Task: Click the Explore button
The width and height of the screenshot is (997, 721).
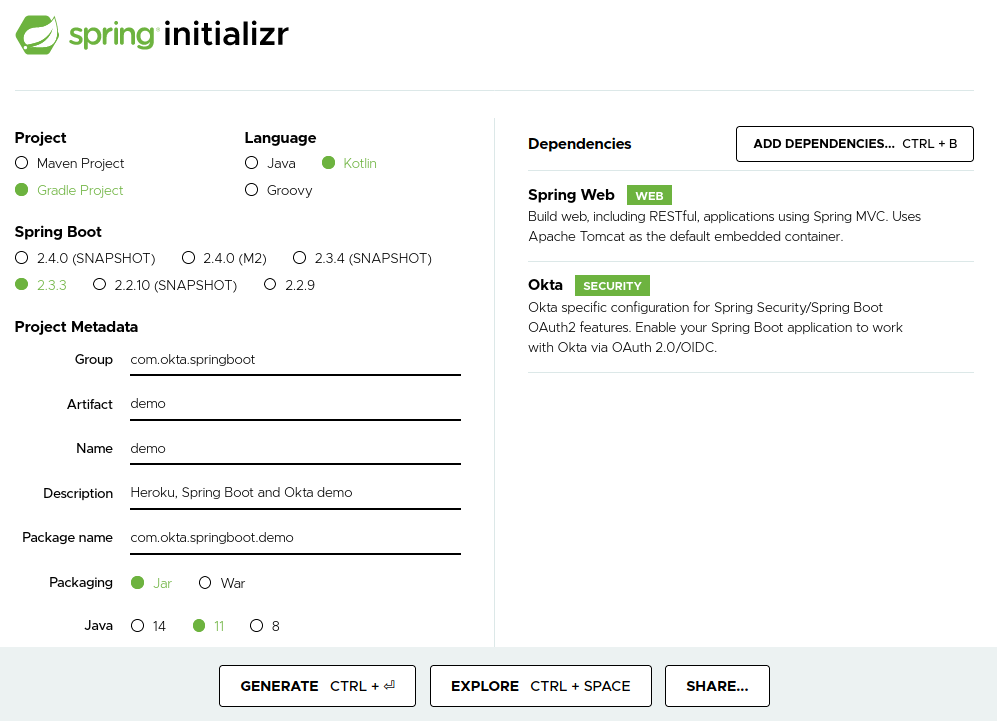Action: click(x=540, y=686)
